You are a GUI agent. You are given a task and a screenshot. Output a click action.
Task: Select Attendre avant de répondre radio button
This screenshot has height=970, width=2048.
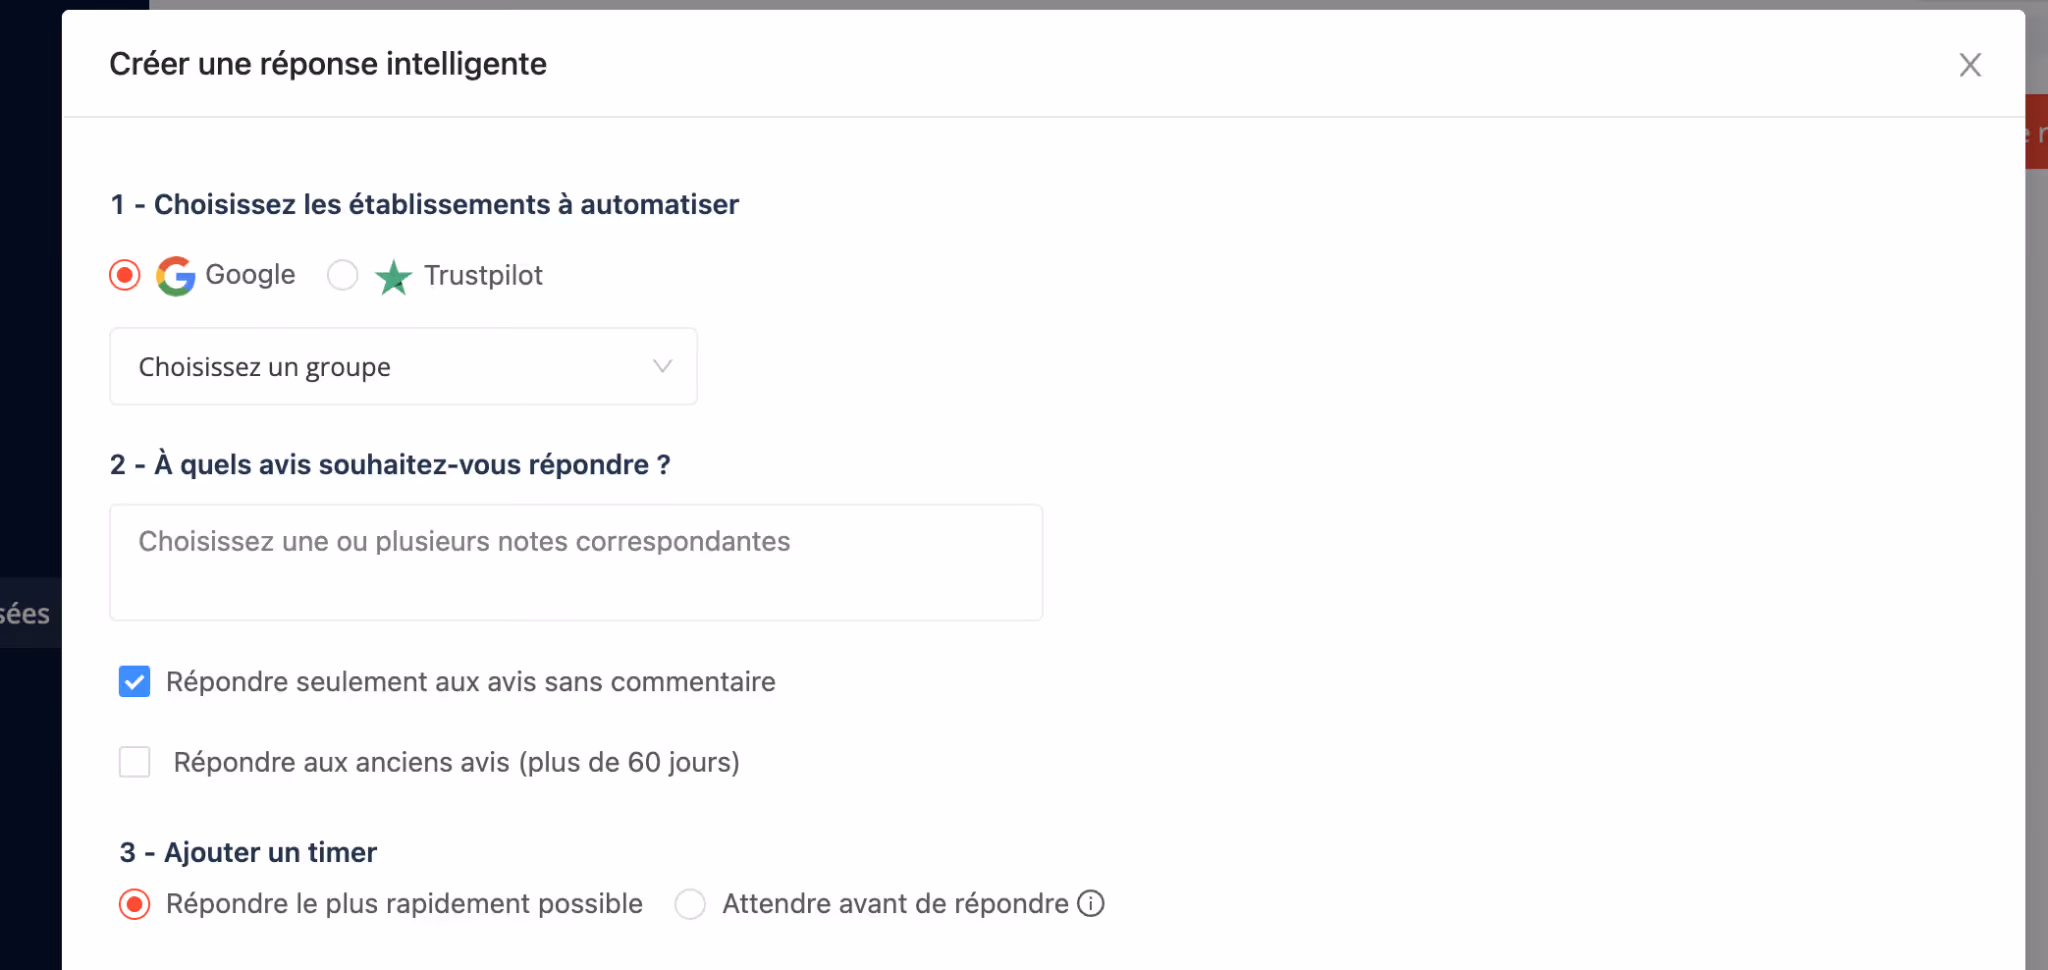[690, 904]
